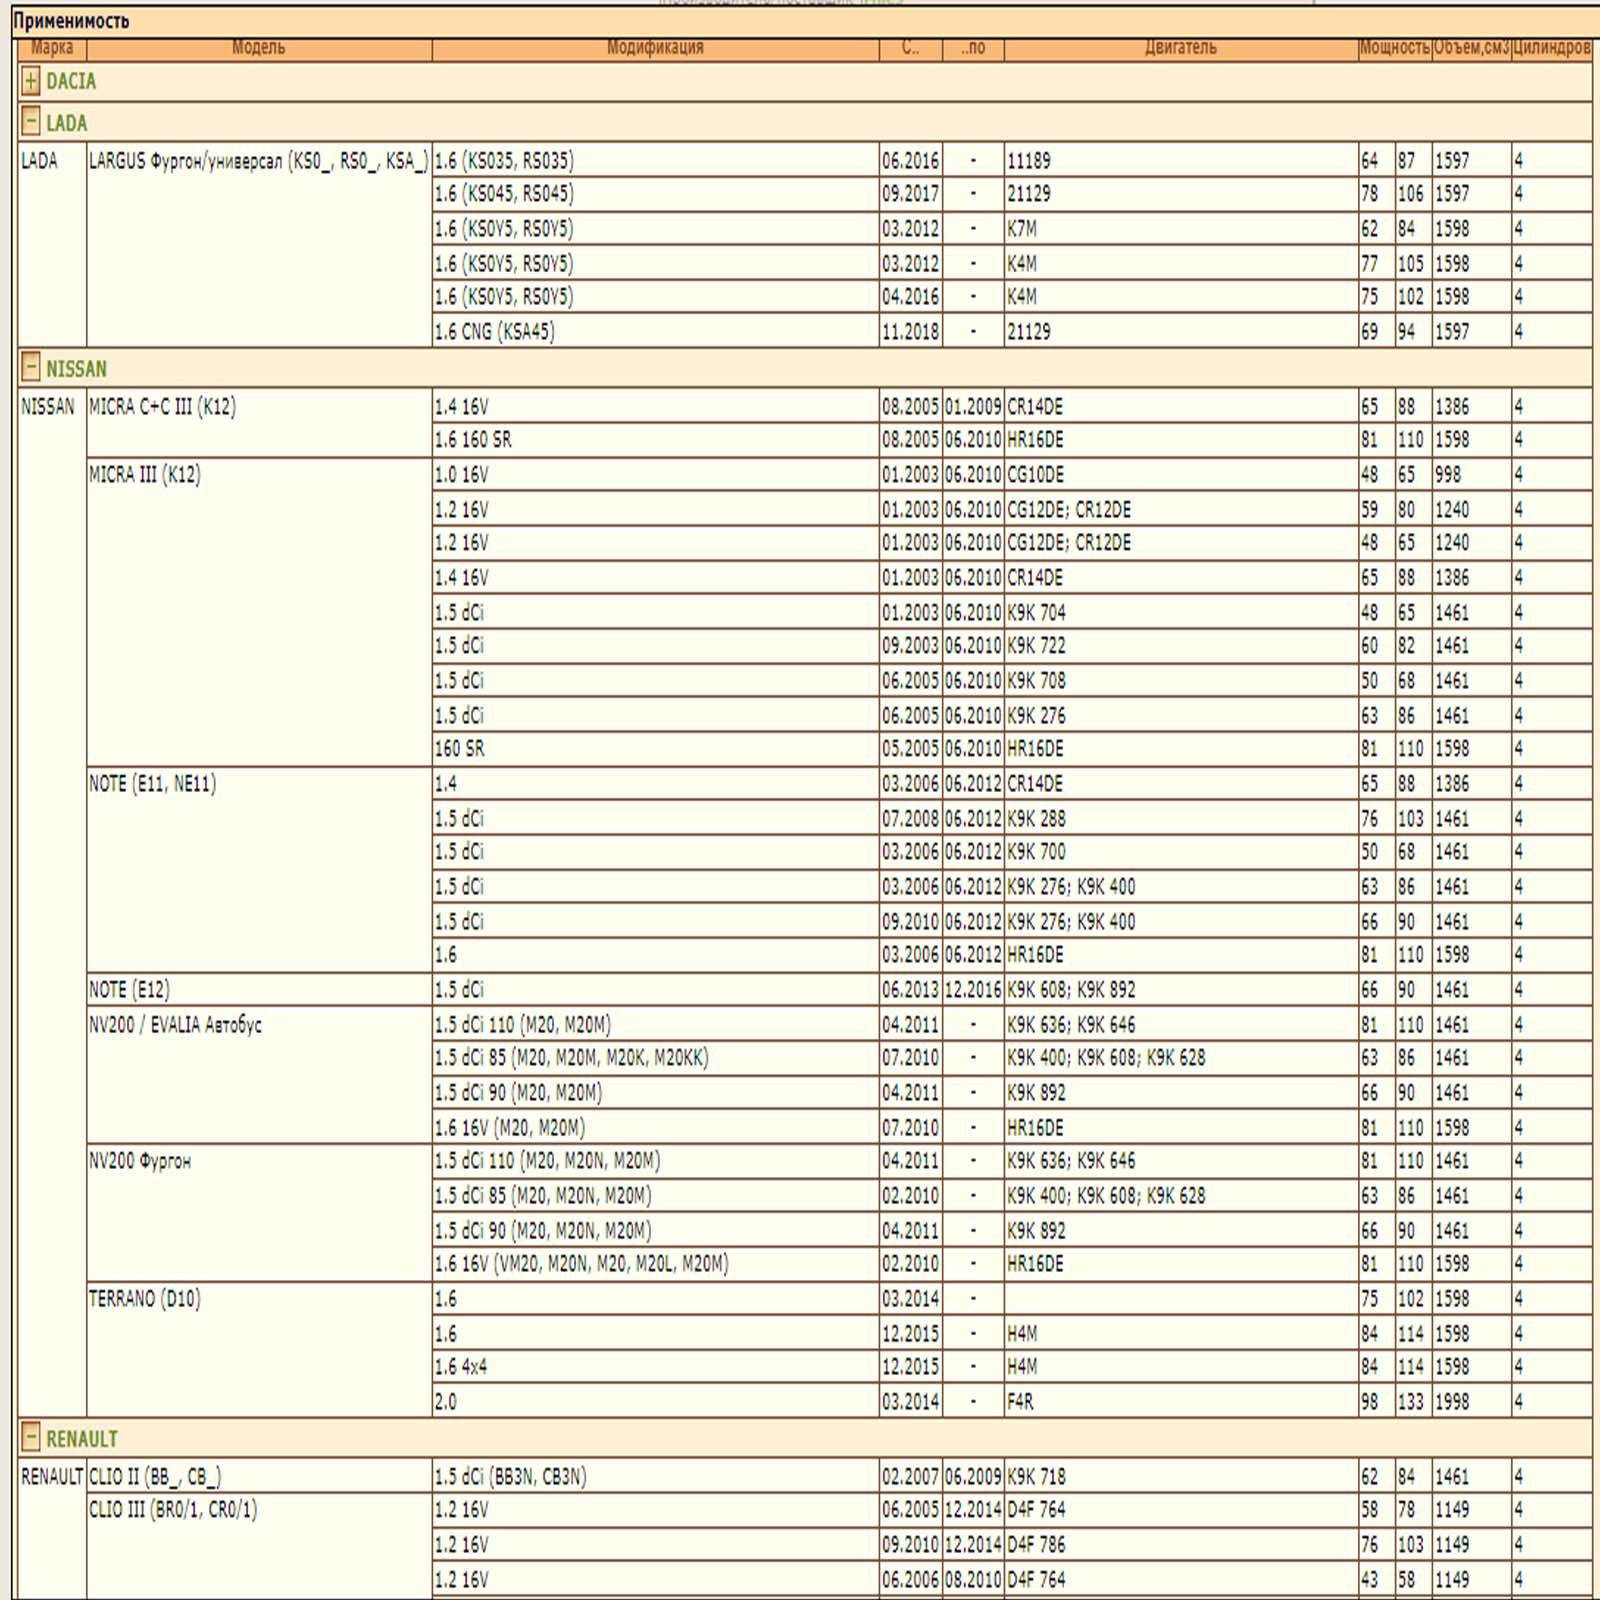
Task: Select MICRA C+C III (K12) model
Action: [162, 407]
